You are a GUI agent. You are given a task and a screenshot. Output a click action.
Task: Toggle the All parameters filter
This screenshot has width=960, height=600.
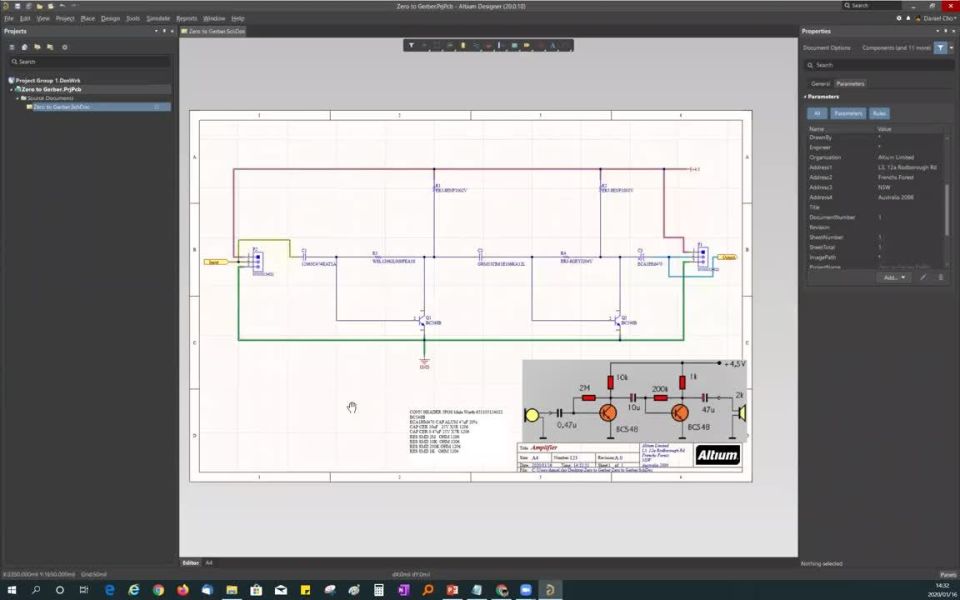(x=816, y=114)
